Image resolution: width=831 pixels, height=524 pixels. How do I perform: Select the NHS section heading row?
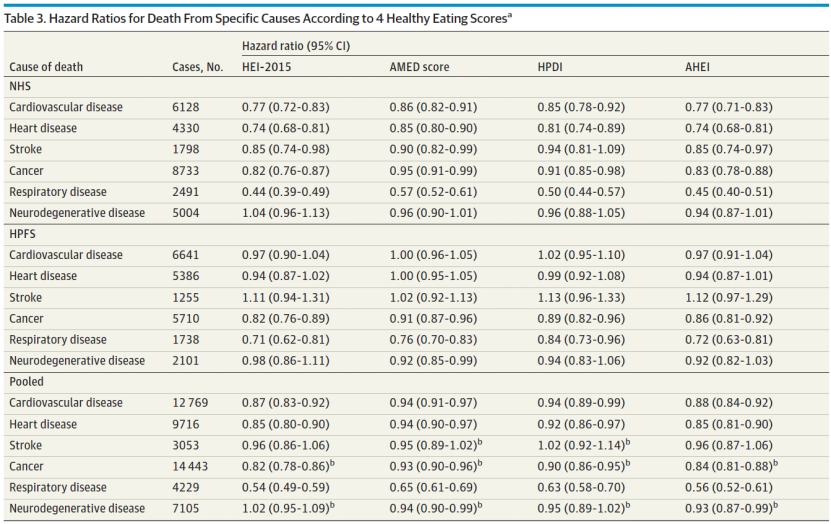coord(20,87)
